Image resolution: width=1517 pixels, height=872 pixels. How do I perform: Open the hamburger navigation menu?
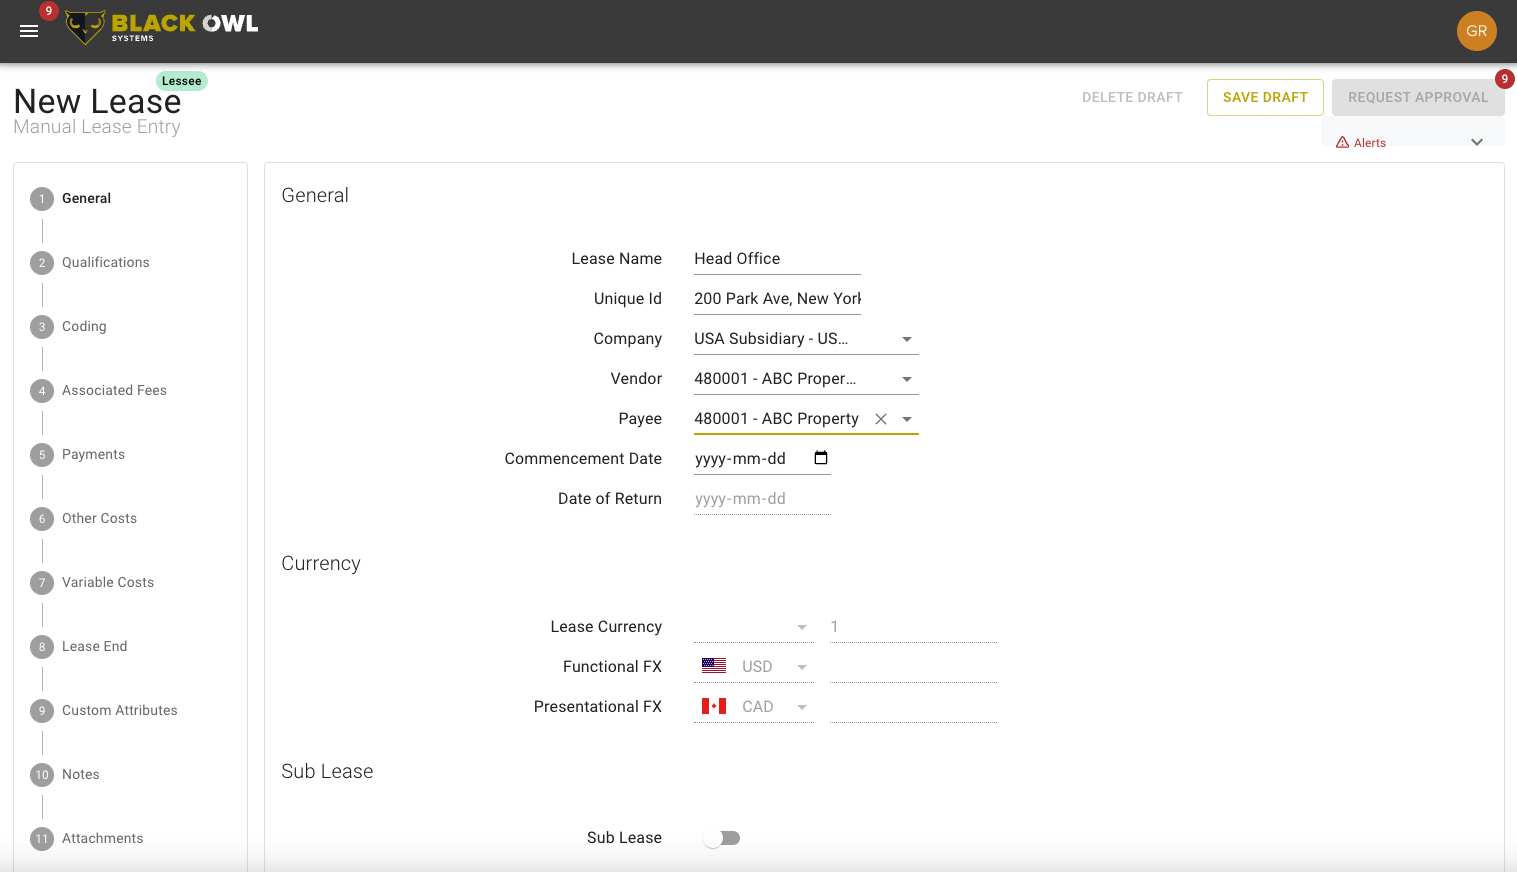coord(29,31)
